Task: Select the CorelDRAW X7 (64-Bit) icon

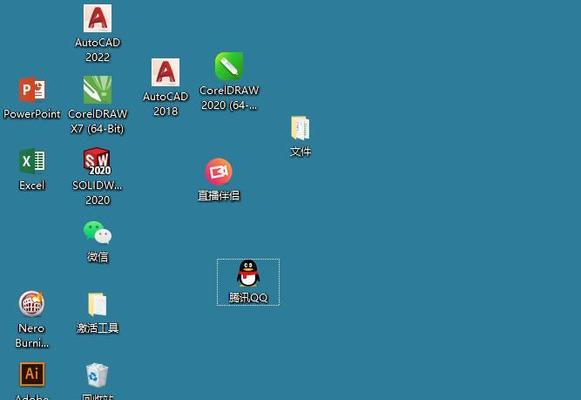Action: pos(97,90)
